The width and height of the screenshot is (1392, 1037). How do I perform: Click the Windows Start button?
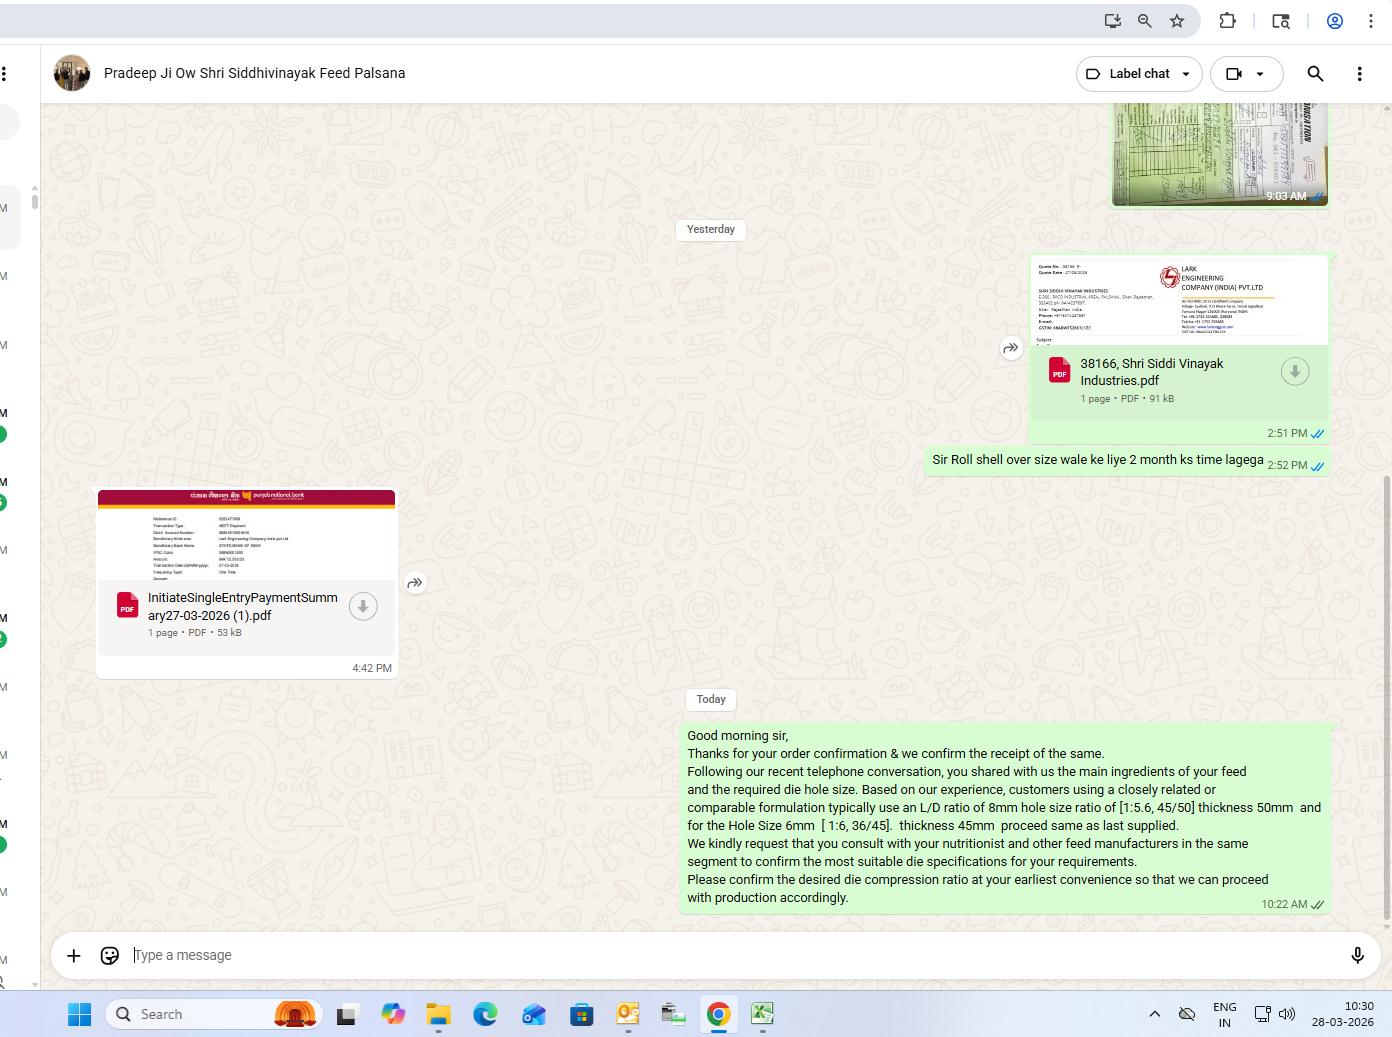tap(79, 1014)
